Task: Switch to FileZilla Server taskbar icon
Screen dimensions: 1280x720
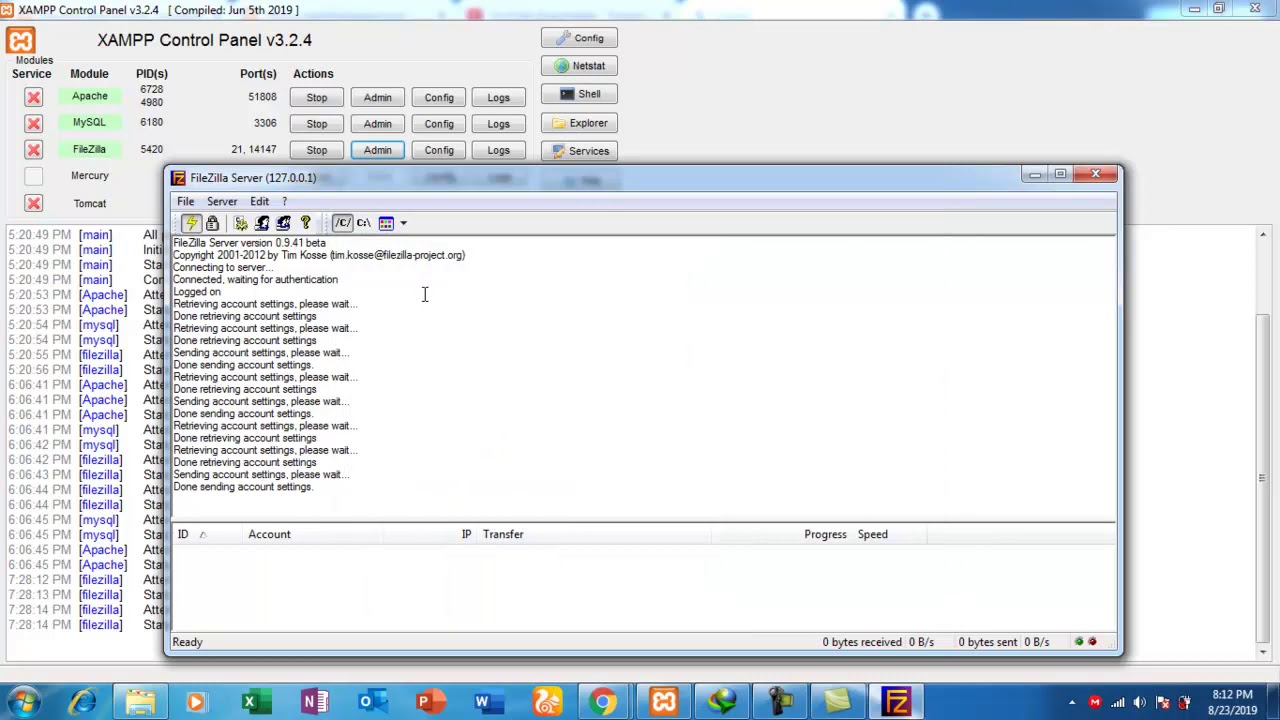Action: 897,702
